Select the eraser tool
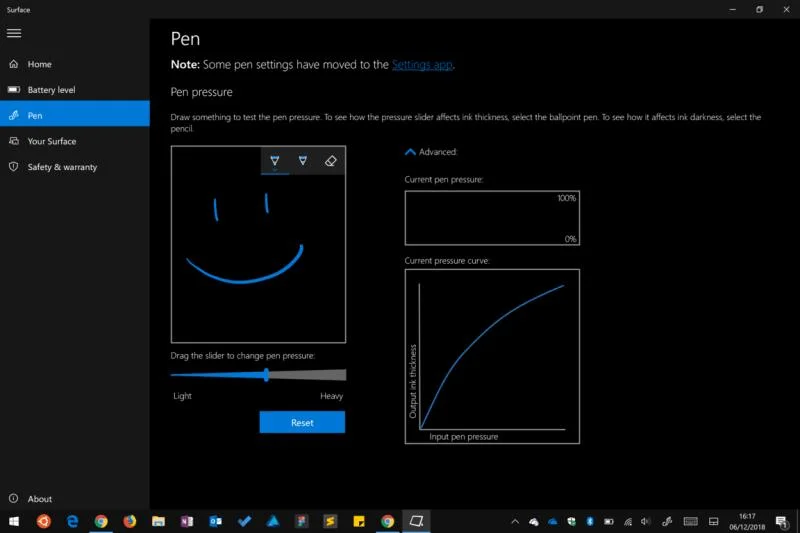This screenshot has height=533, width=800. [331, 161]
